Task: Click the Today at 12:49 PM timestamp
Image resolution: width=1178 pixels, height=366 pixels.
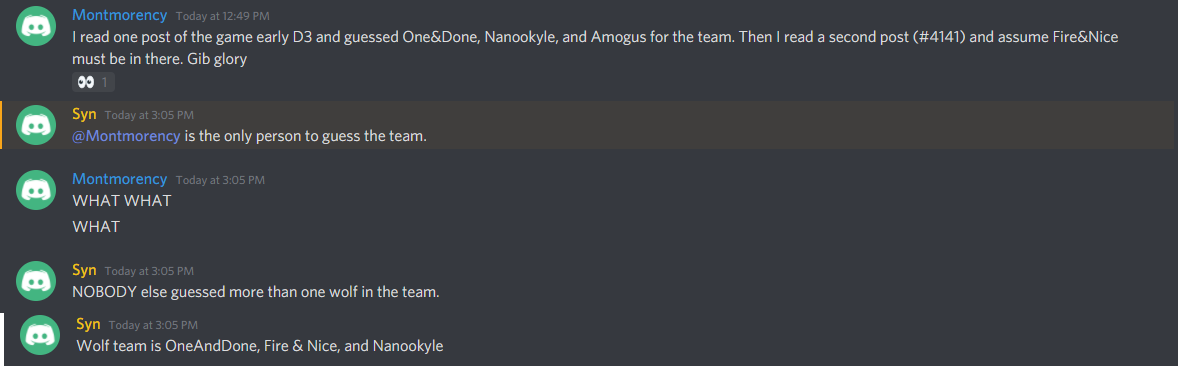Action: [x=222, y=15]
